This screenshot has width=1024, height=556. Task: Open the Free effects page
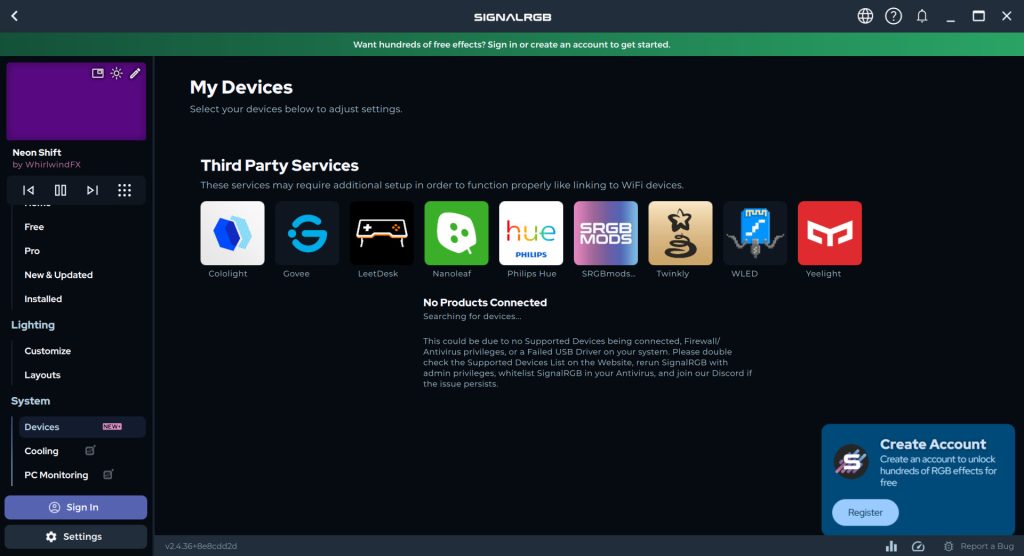click(34, 227)
